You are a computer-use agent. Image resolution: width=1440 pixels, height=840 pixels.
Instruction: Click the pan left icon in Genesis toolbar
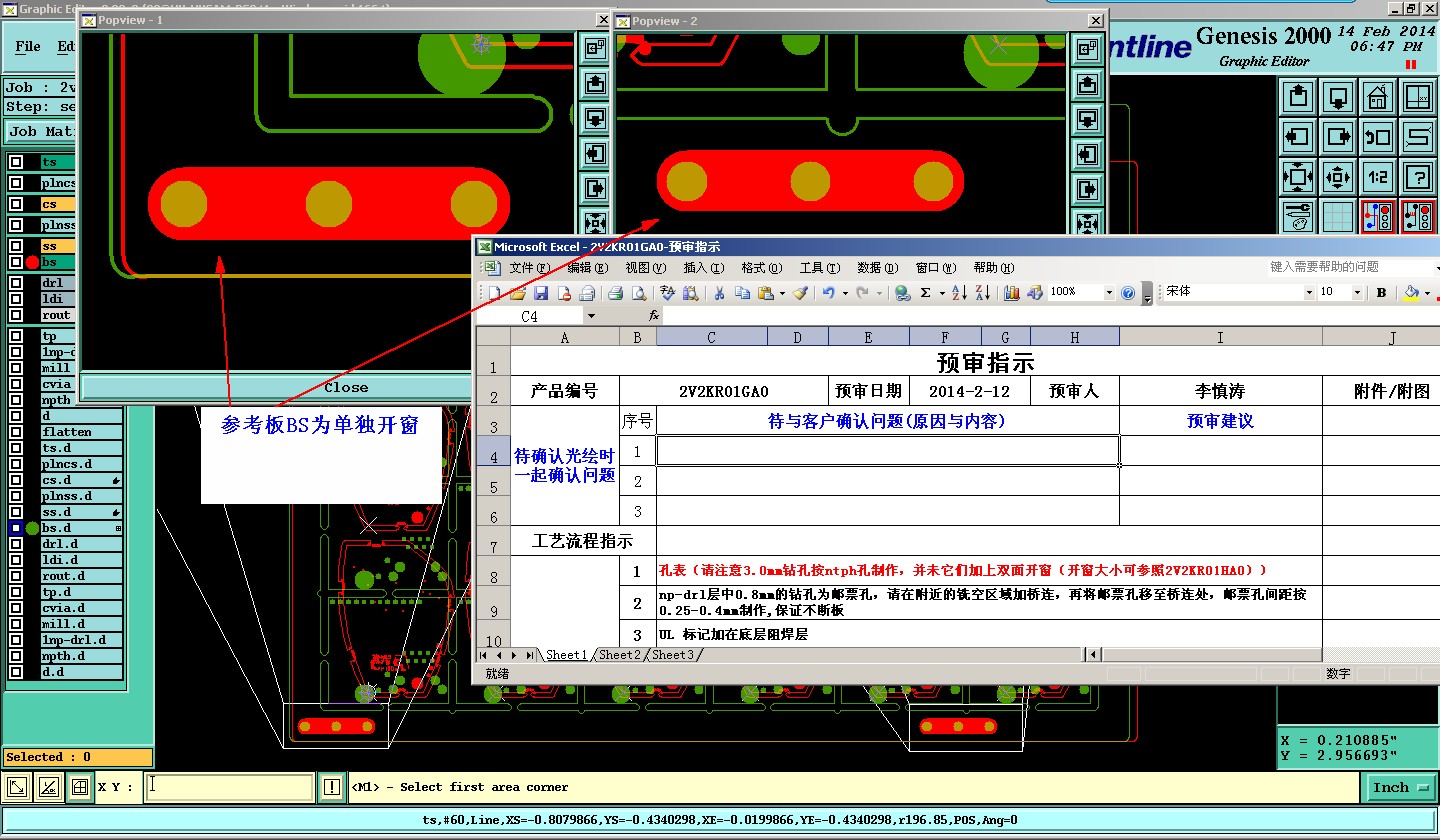pyautogui.click(x=1298, y=137)
